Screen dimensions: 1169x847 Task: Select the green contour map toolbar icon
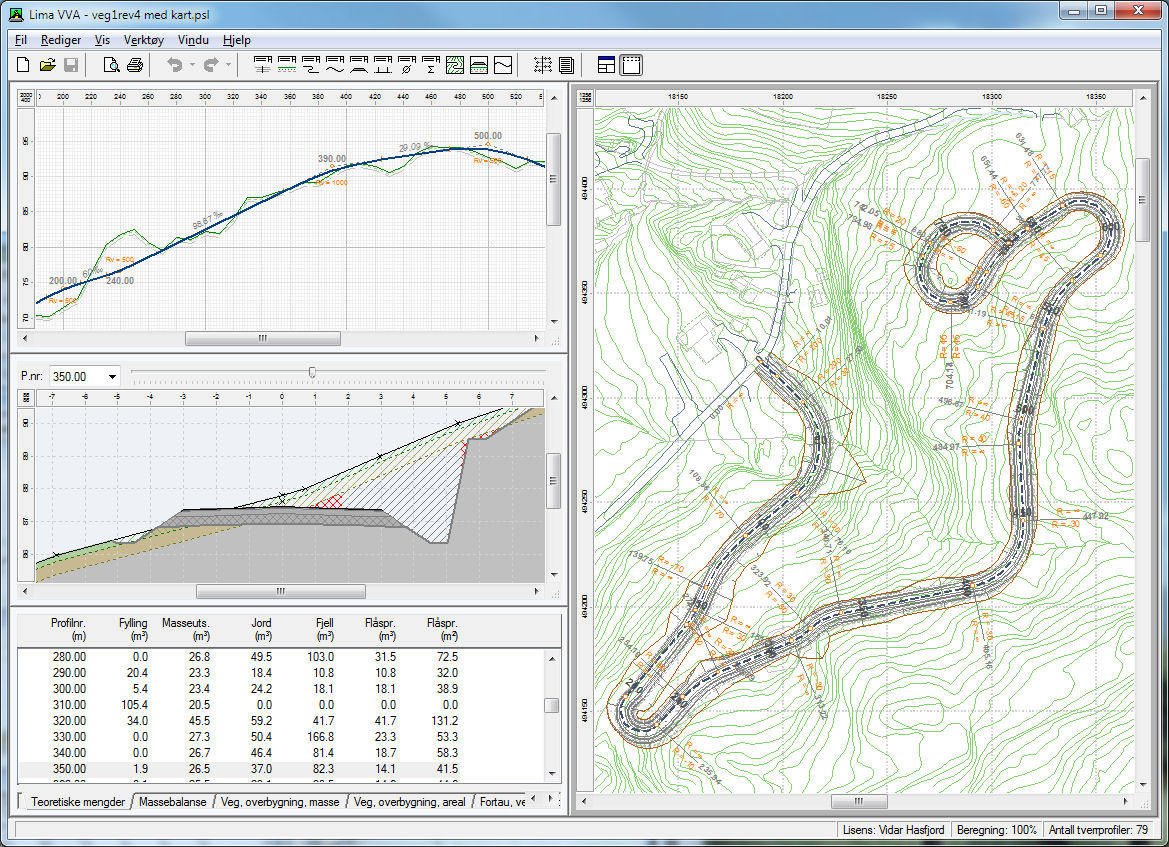point(455,66)
